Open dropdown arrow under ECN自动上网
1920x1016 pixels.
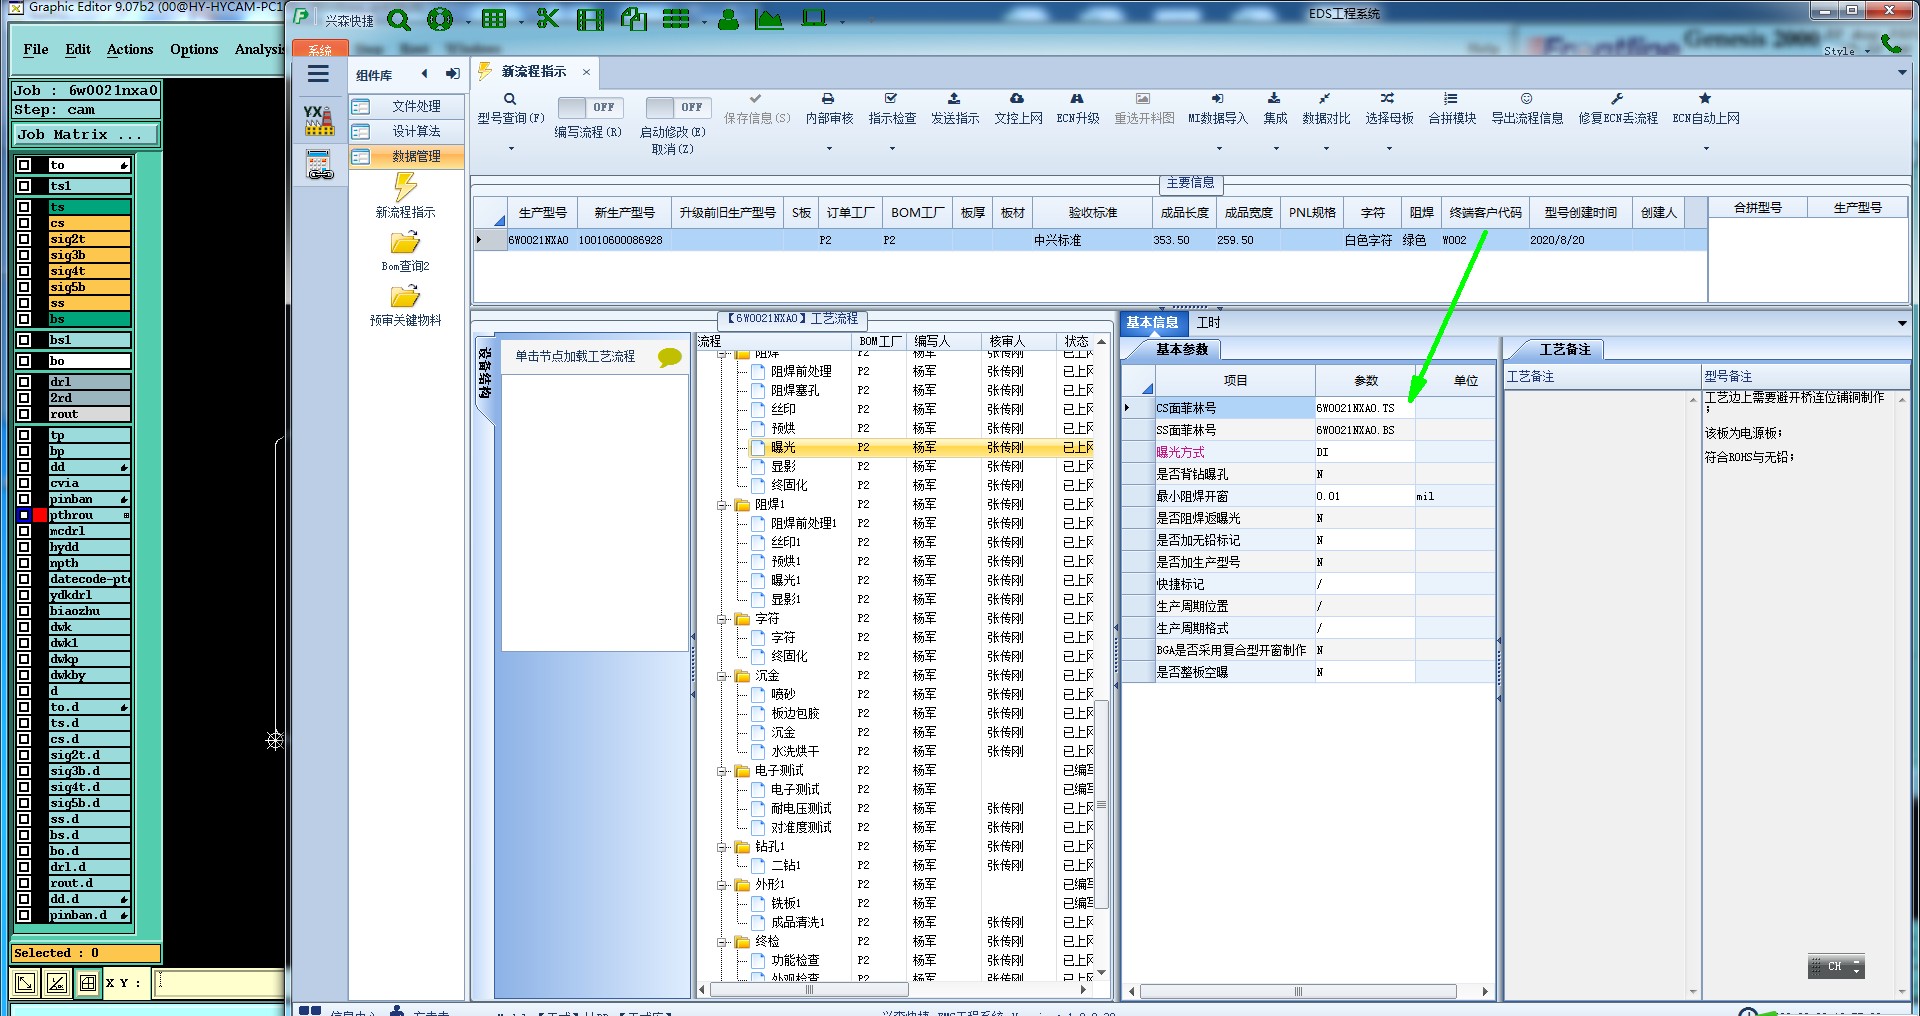[1706, 149]
